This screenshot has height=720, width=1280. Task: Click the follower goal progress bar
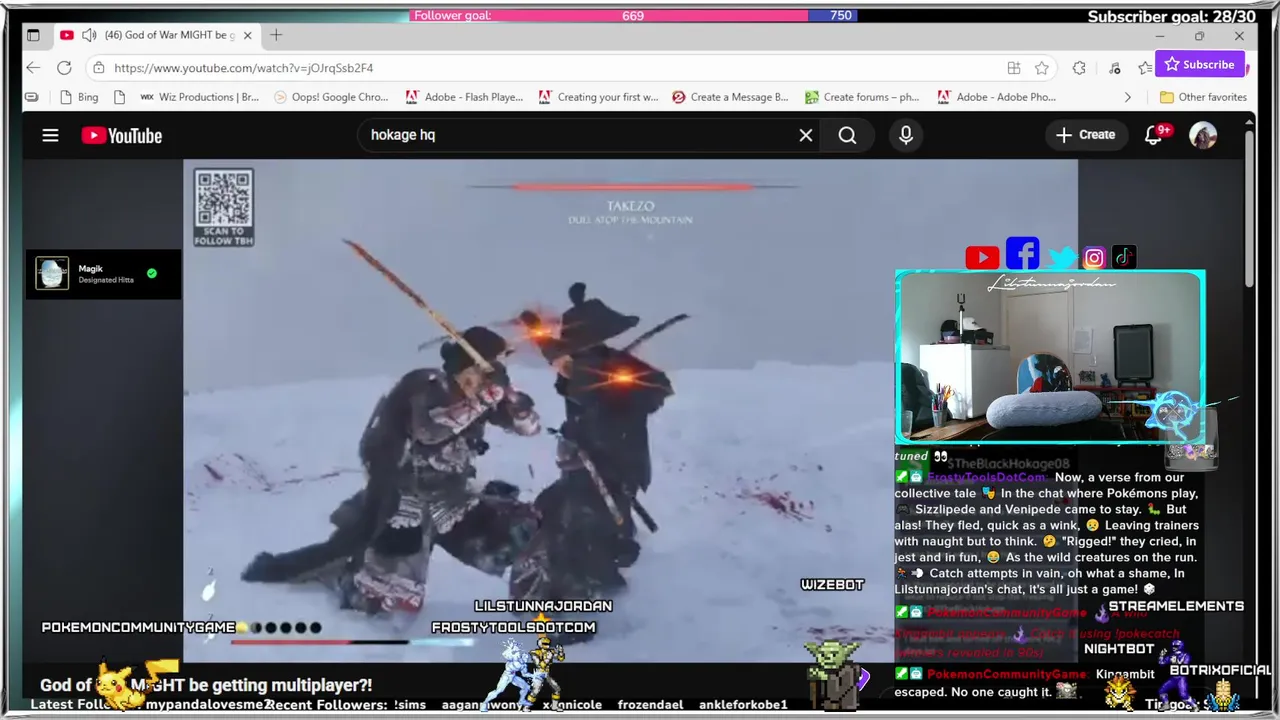(x=633, y=16)
